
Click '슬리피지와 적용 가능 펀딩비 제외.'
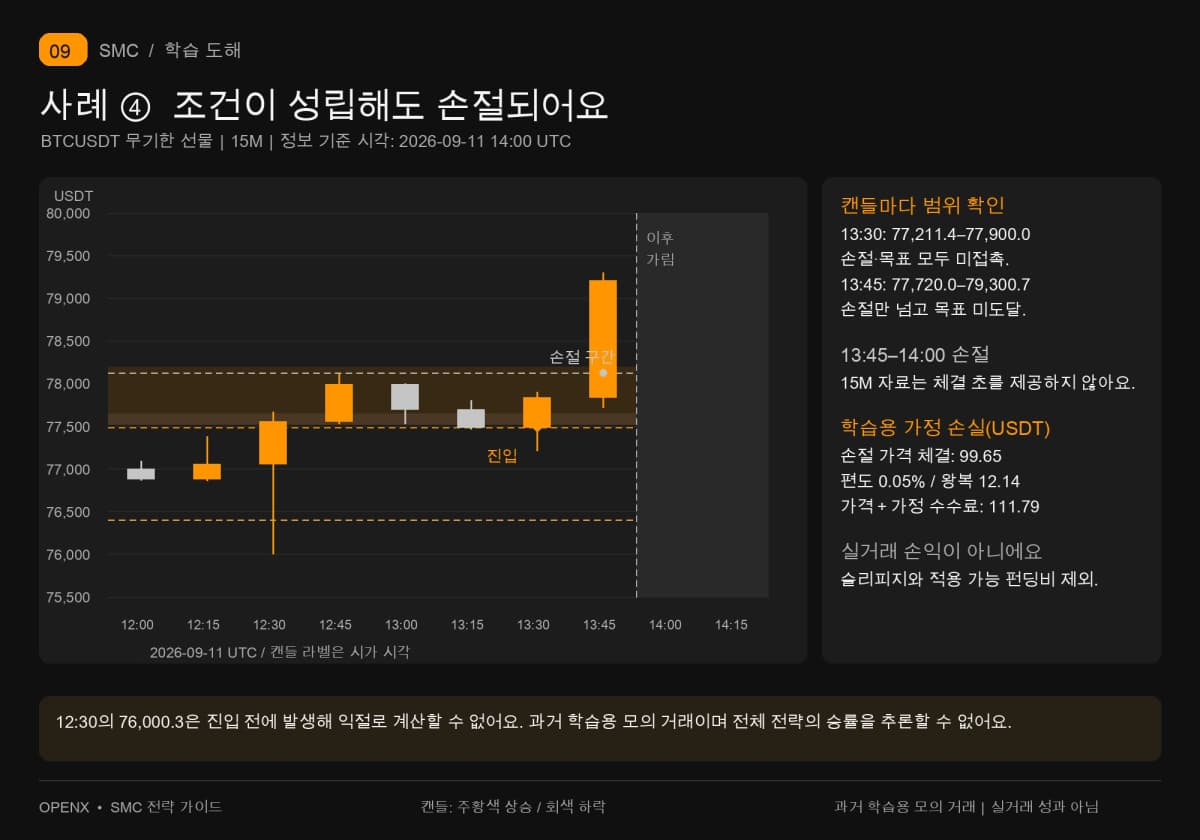(x=970, y=580)
